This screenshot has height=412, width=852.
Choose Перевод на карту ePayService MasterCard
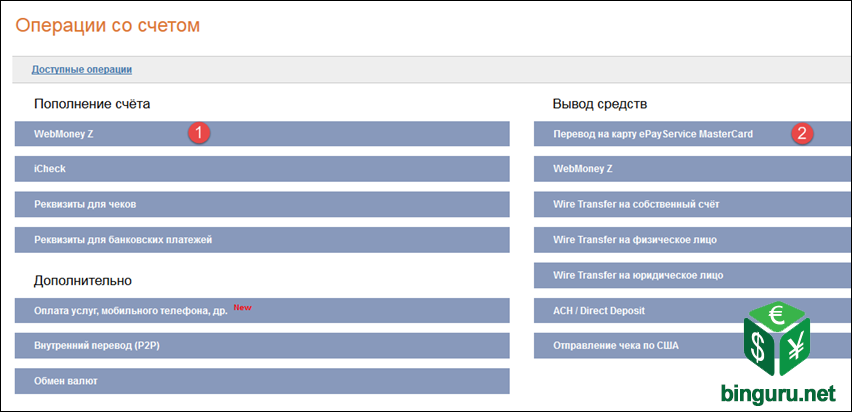pos(693,134)
